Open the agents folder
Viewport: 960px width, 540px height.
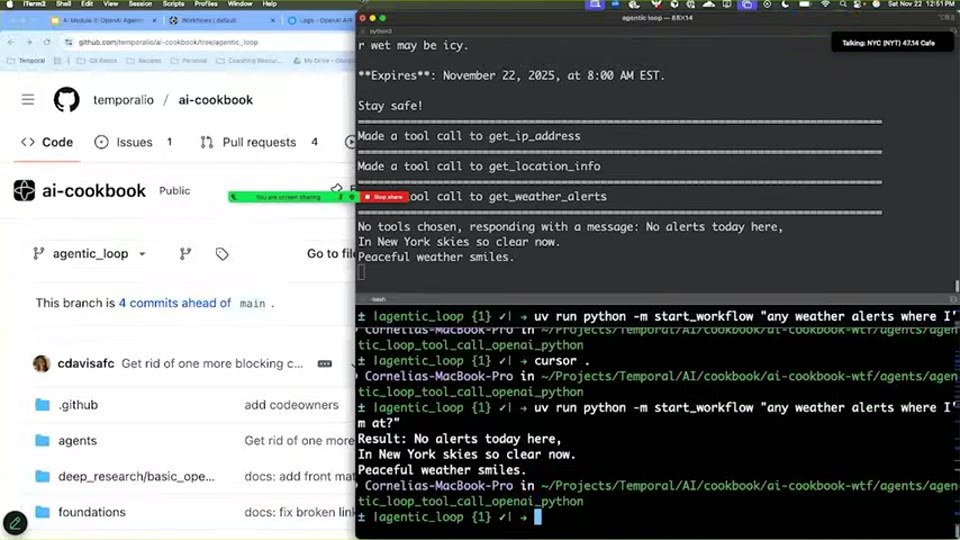[x=77, y=440]
